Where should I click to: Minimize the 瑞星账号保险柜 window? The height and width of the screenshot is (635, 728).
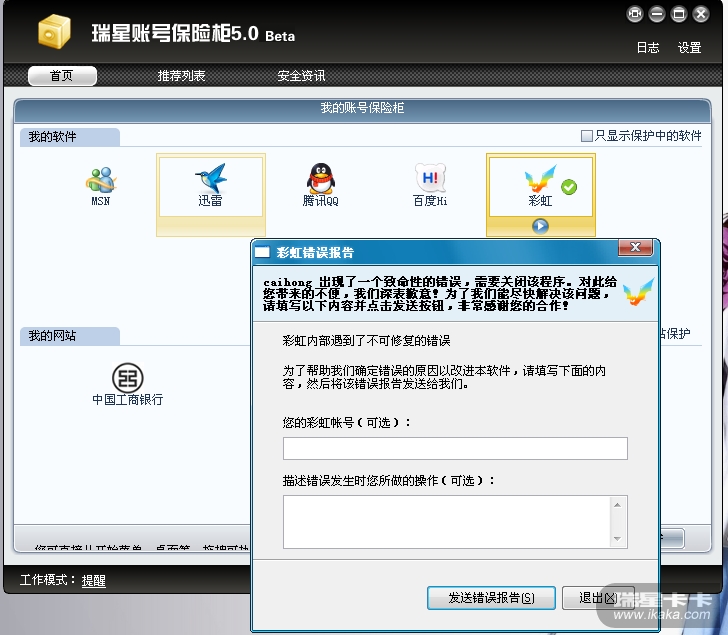(x=656, y=14)
